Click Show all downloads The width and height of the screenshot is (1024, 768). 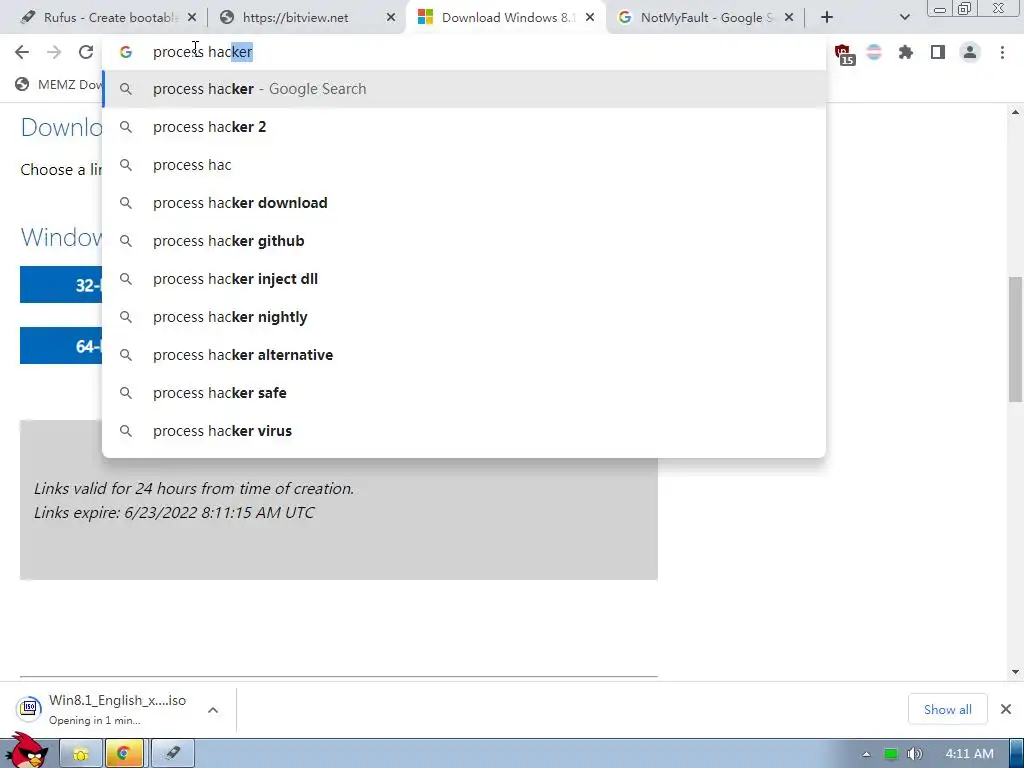(948, 709)
